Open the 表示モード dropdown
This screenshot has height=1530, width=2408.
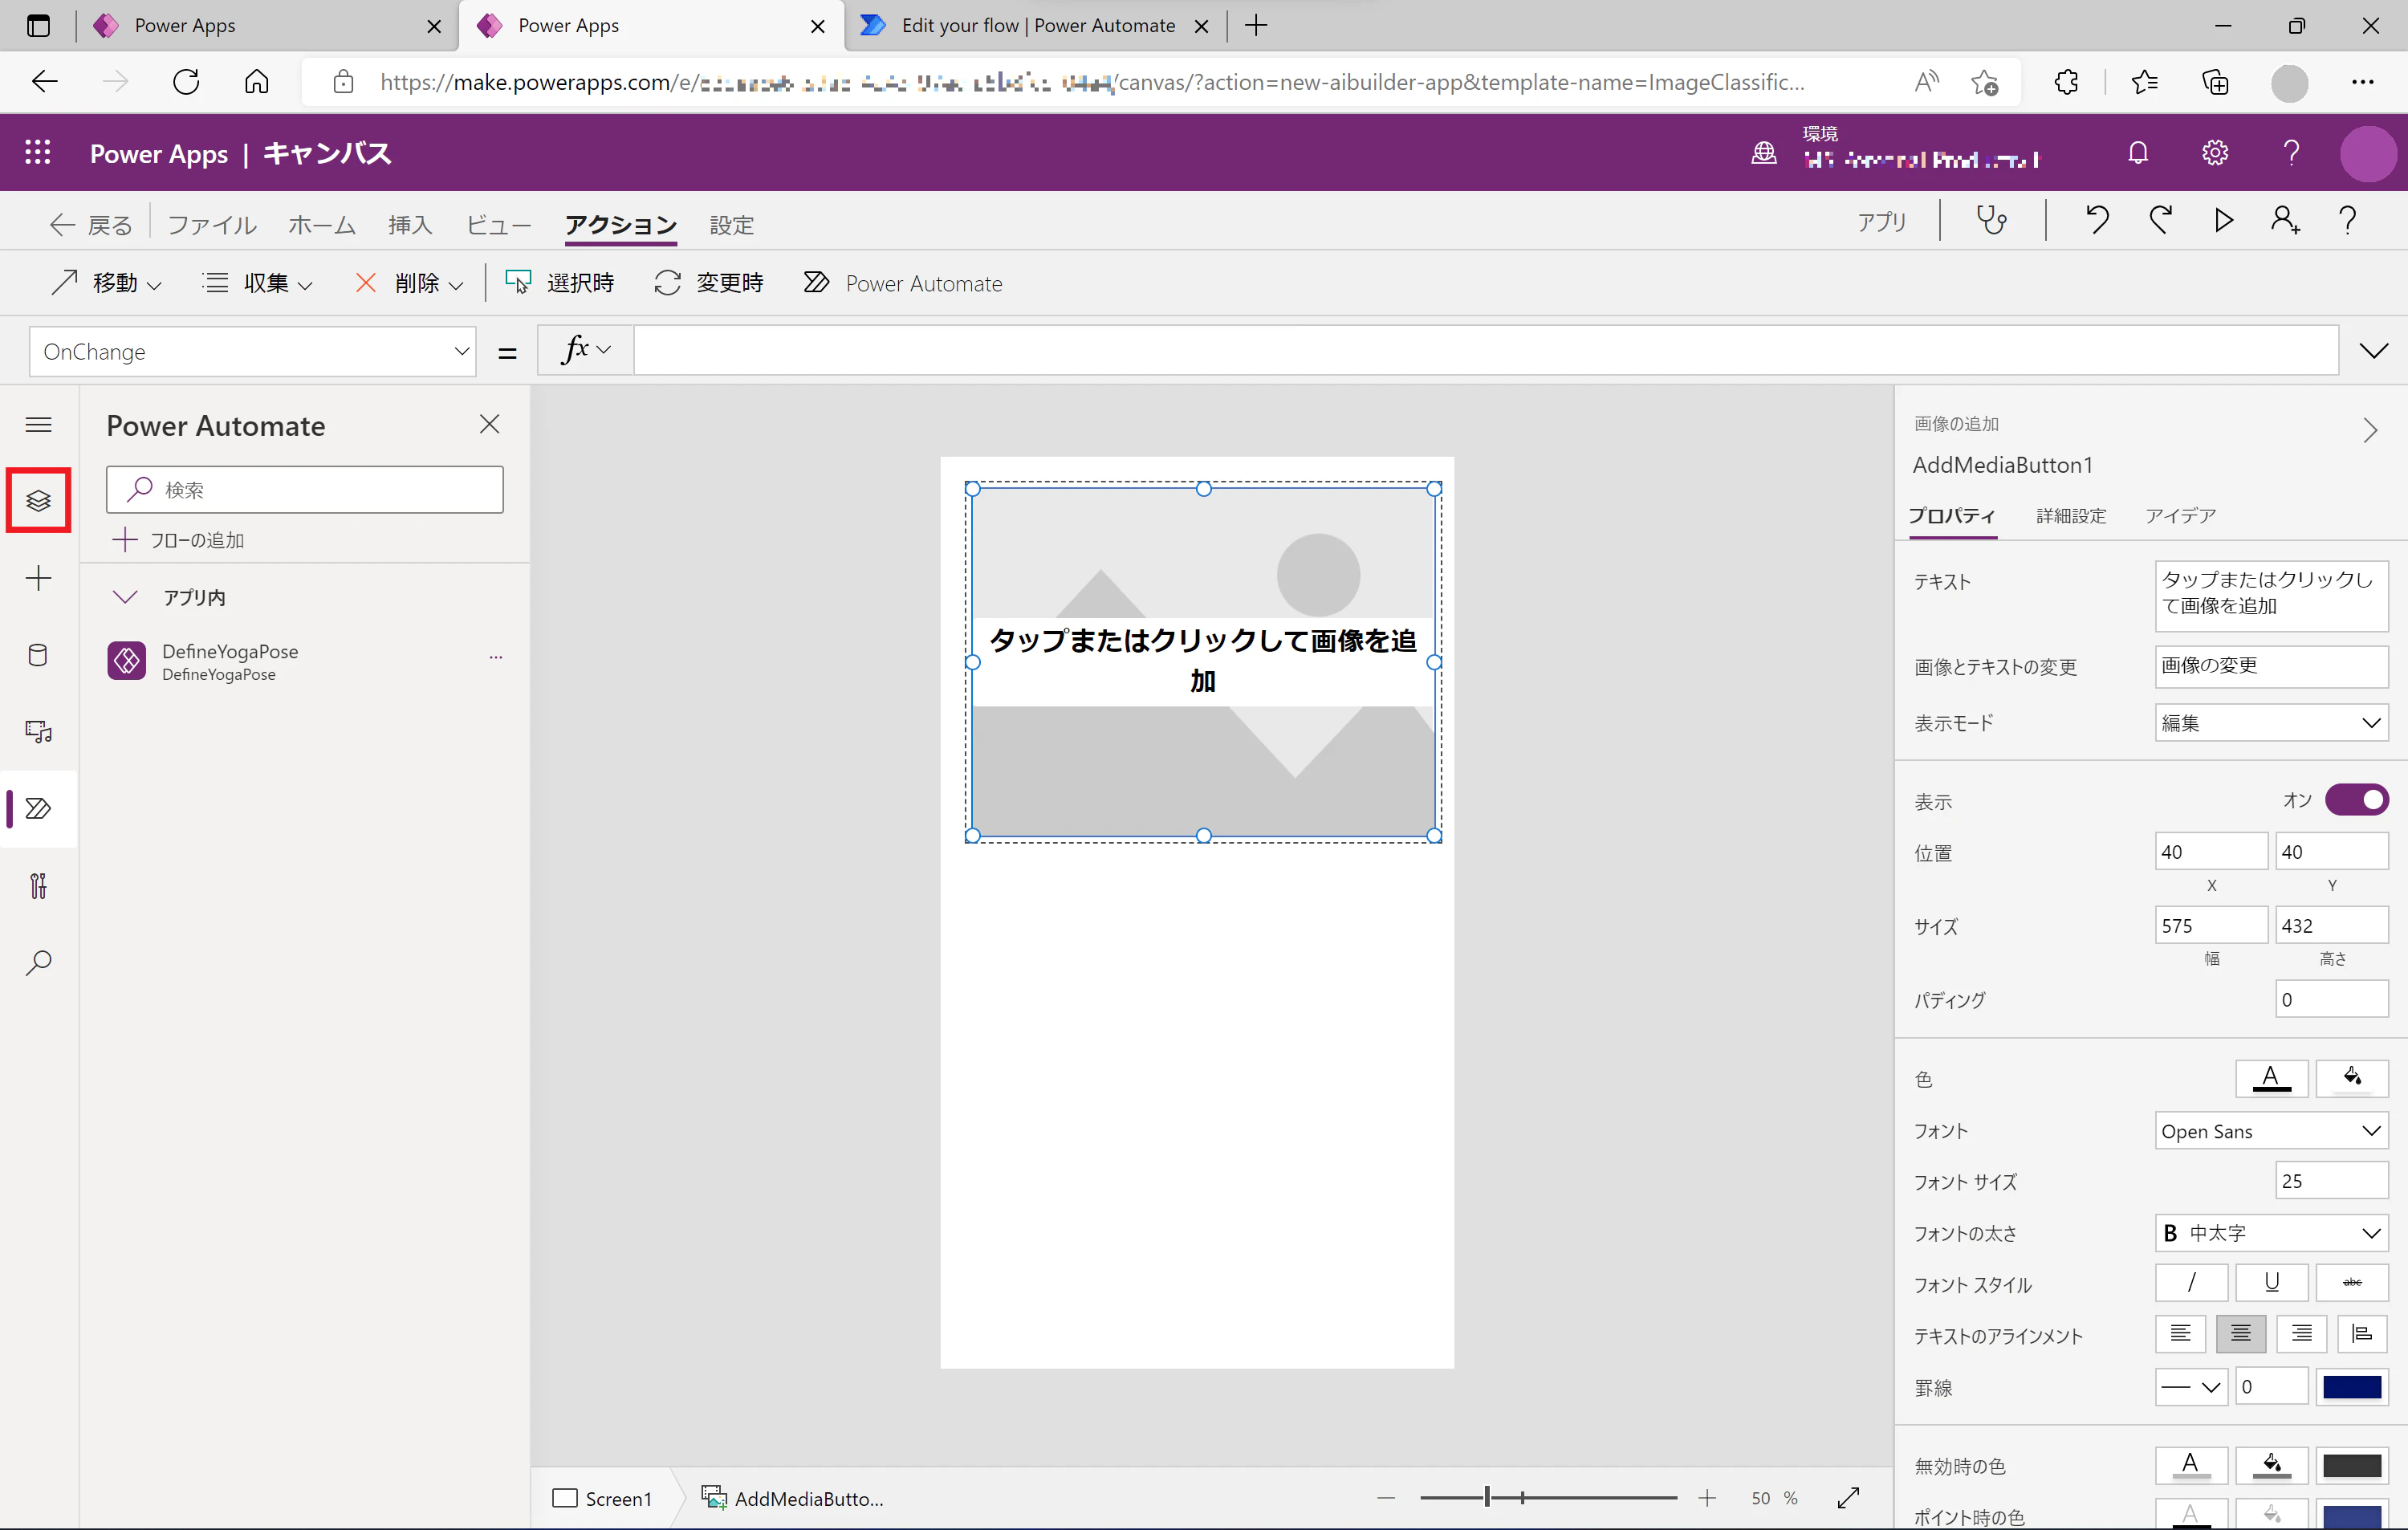(x=2271, y=723)
